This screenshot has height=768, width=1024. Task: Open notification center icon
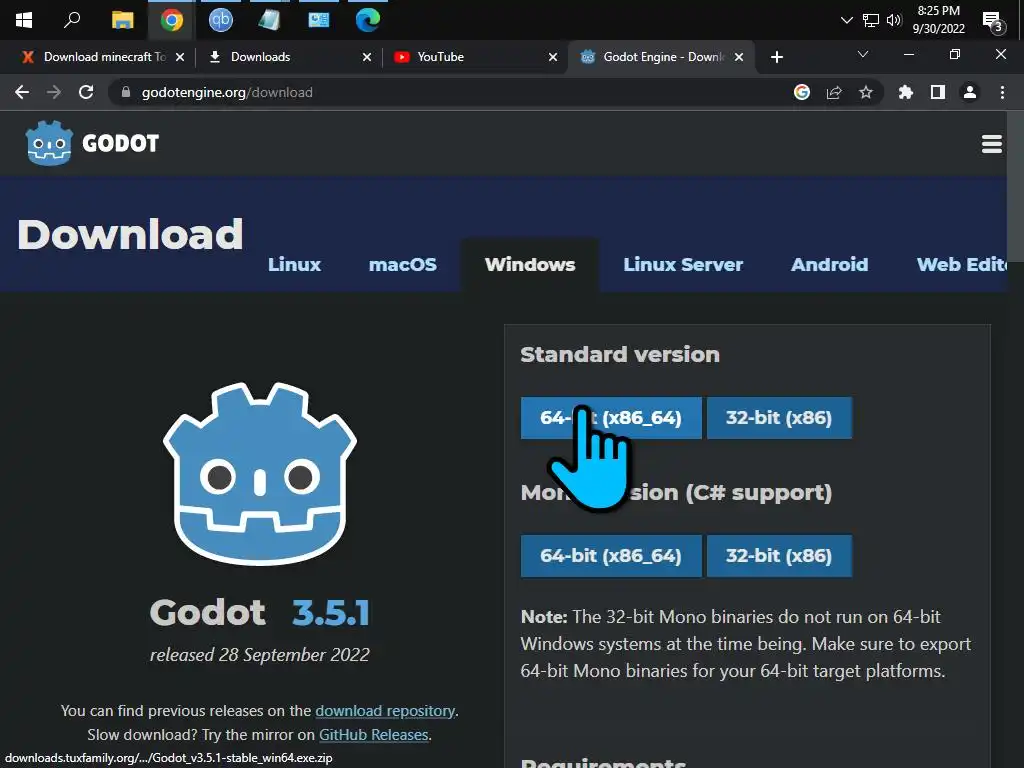(992, 22)
